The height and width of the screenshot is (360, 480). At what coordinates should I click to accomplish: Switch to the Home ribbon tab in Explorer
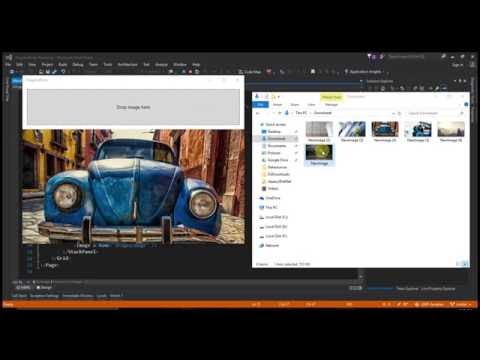278,104
